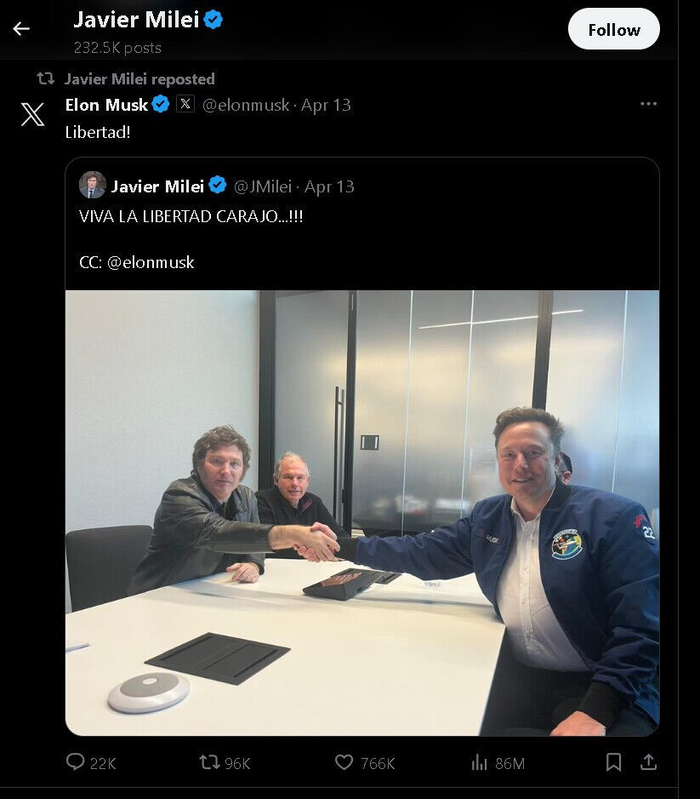Image resolution: width=700 pixels, height=799 pixels.
Task: Click the reply comment icon
Action: click(x=76, y=762)
